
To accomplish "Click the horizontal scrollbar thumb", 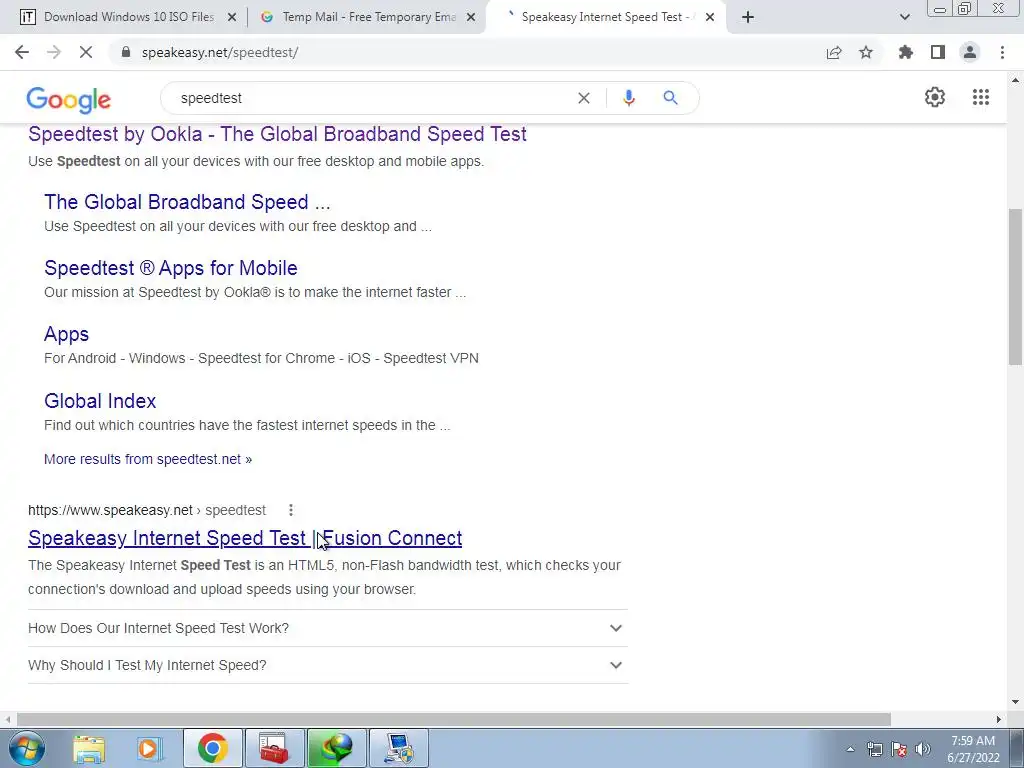I will (x=454, y=719).
